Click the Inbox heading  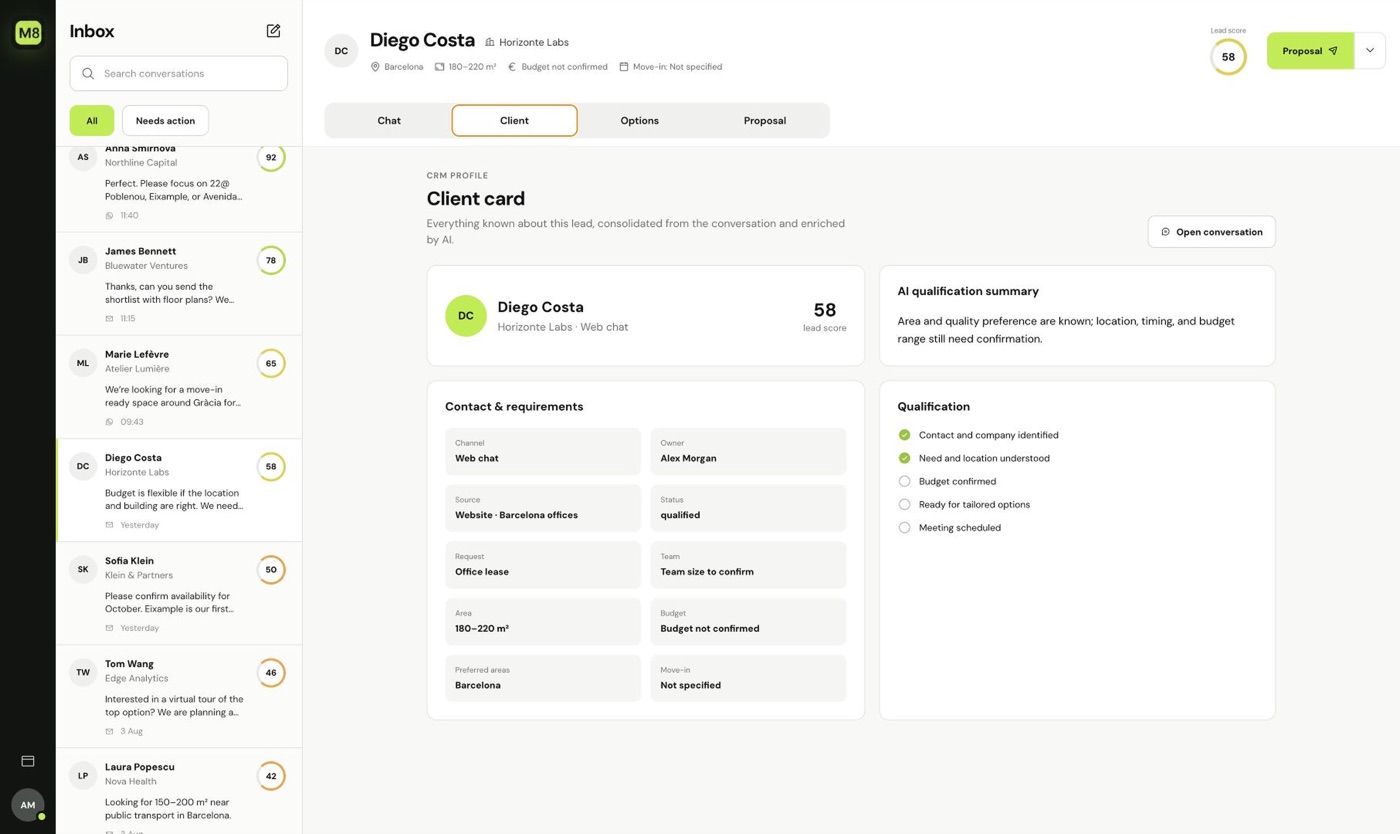[x=92, y=31]
